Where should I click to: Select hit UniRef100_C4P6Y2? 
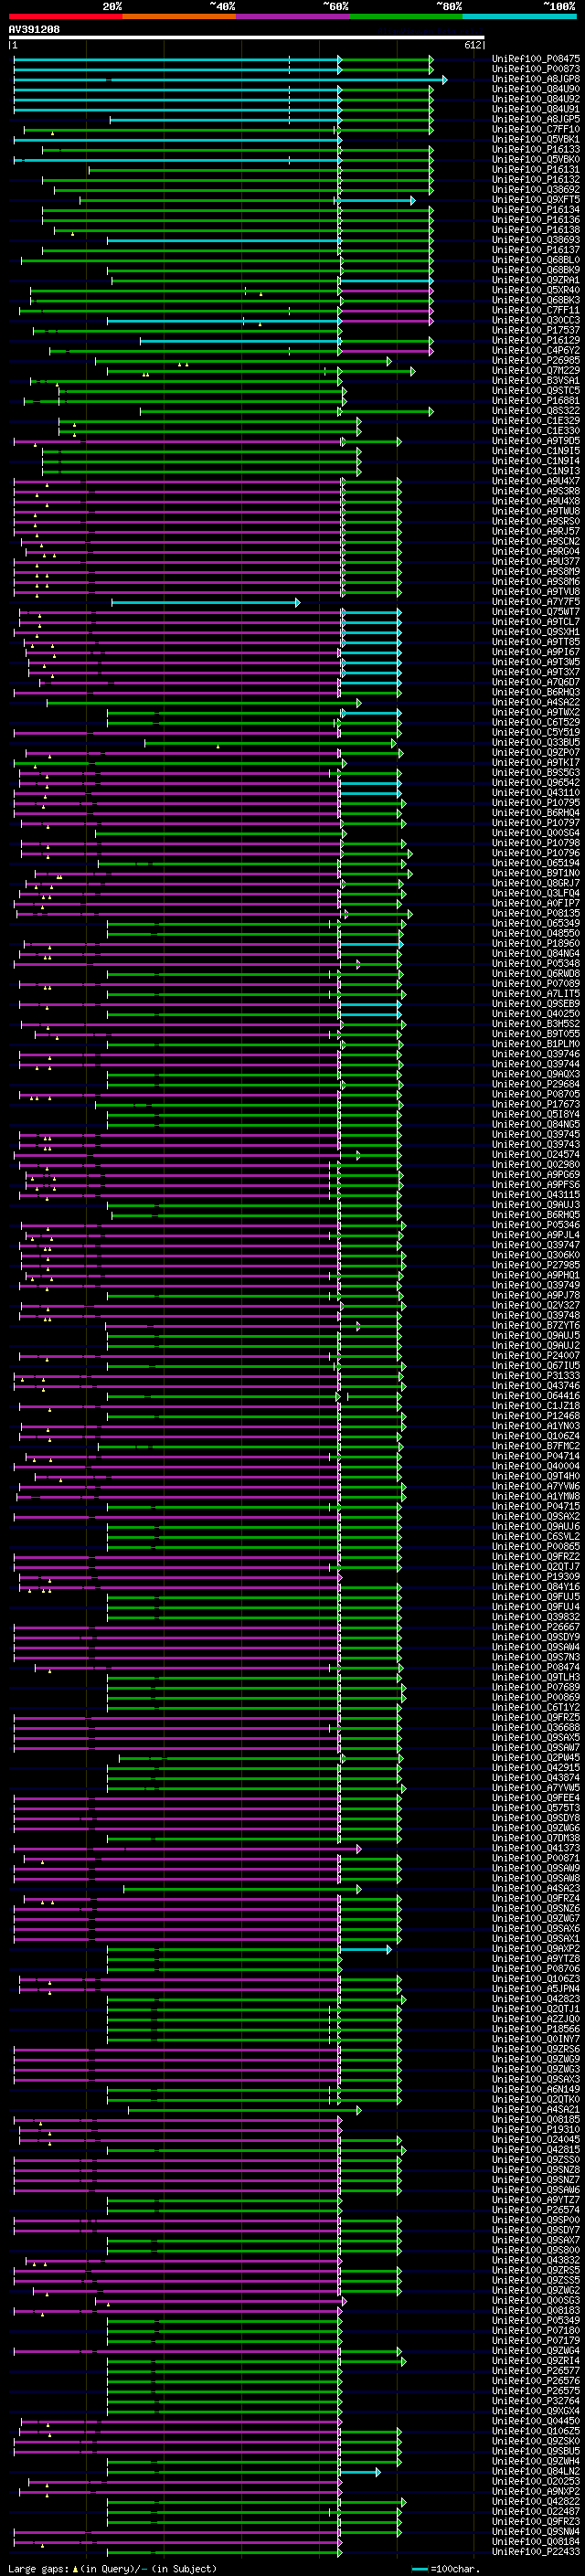[536, 350]
